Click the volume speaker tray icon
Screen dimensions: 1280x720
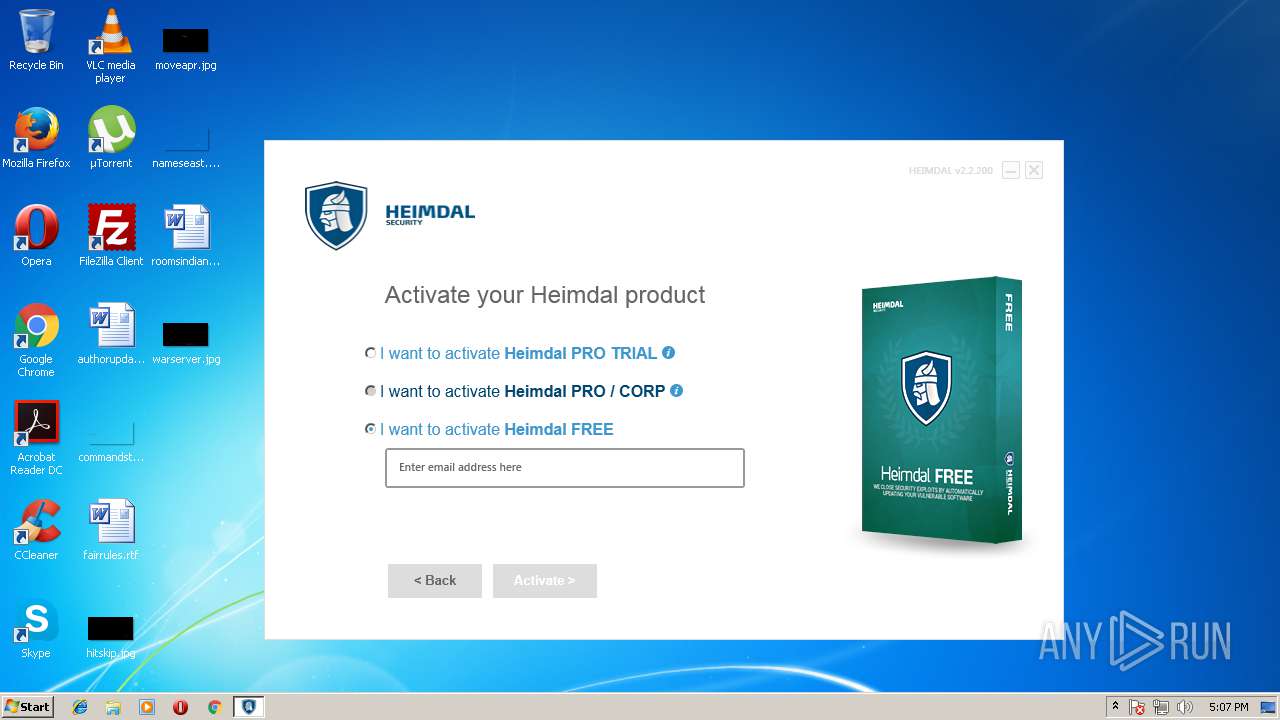click(x=1185, y=707)
